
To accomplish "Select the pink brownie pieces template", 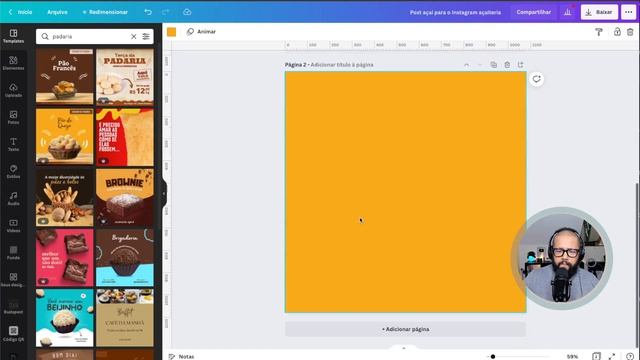I will pos(64,257).
